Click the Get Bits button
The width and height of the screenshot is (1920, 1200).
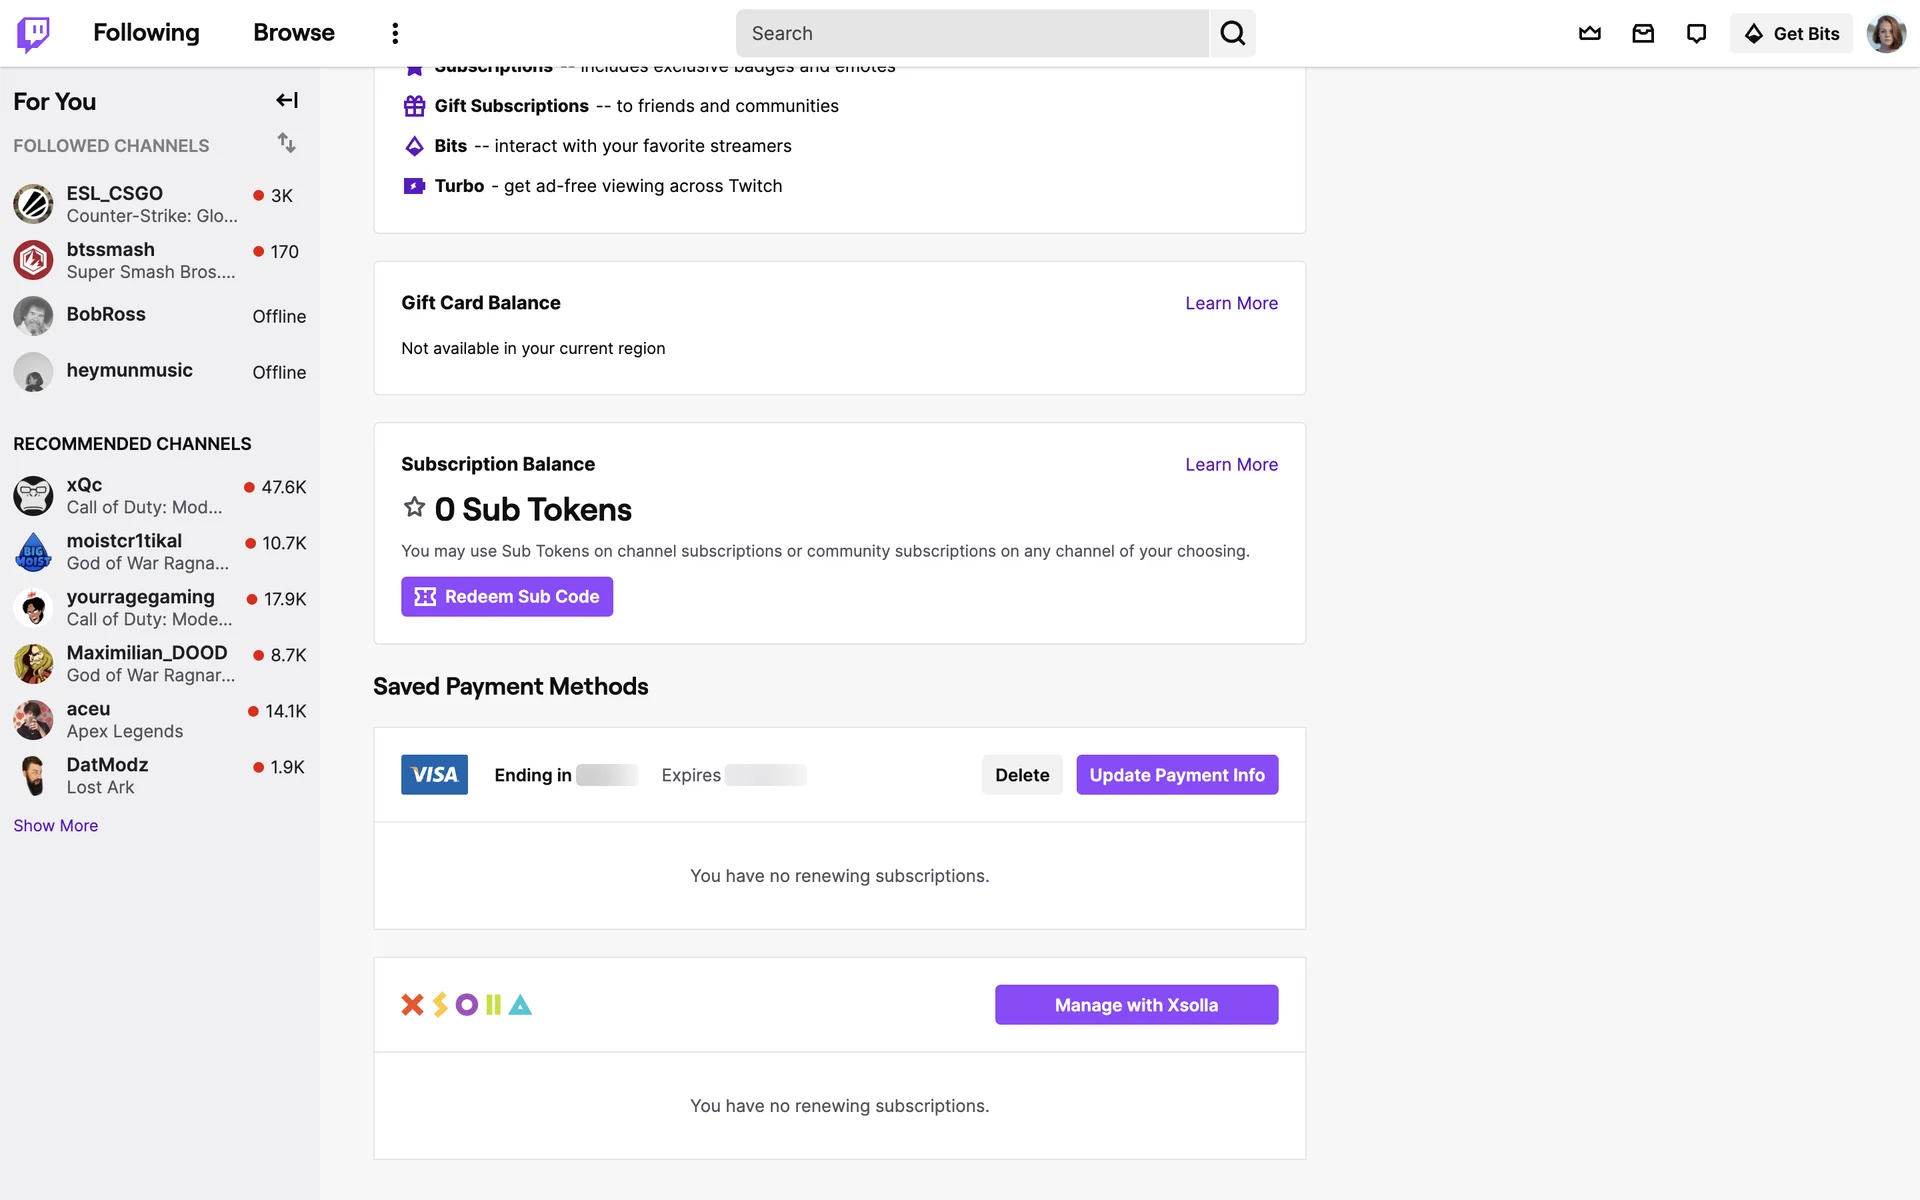pyautogui.click(x=1792, y=34)
